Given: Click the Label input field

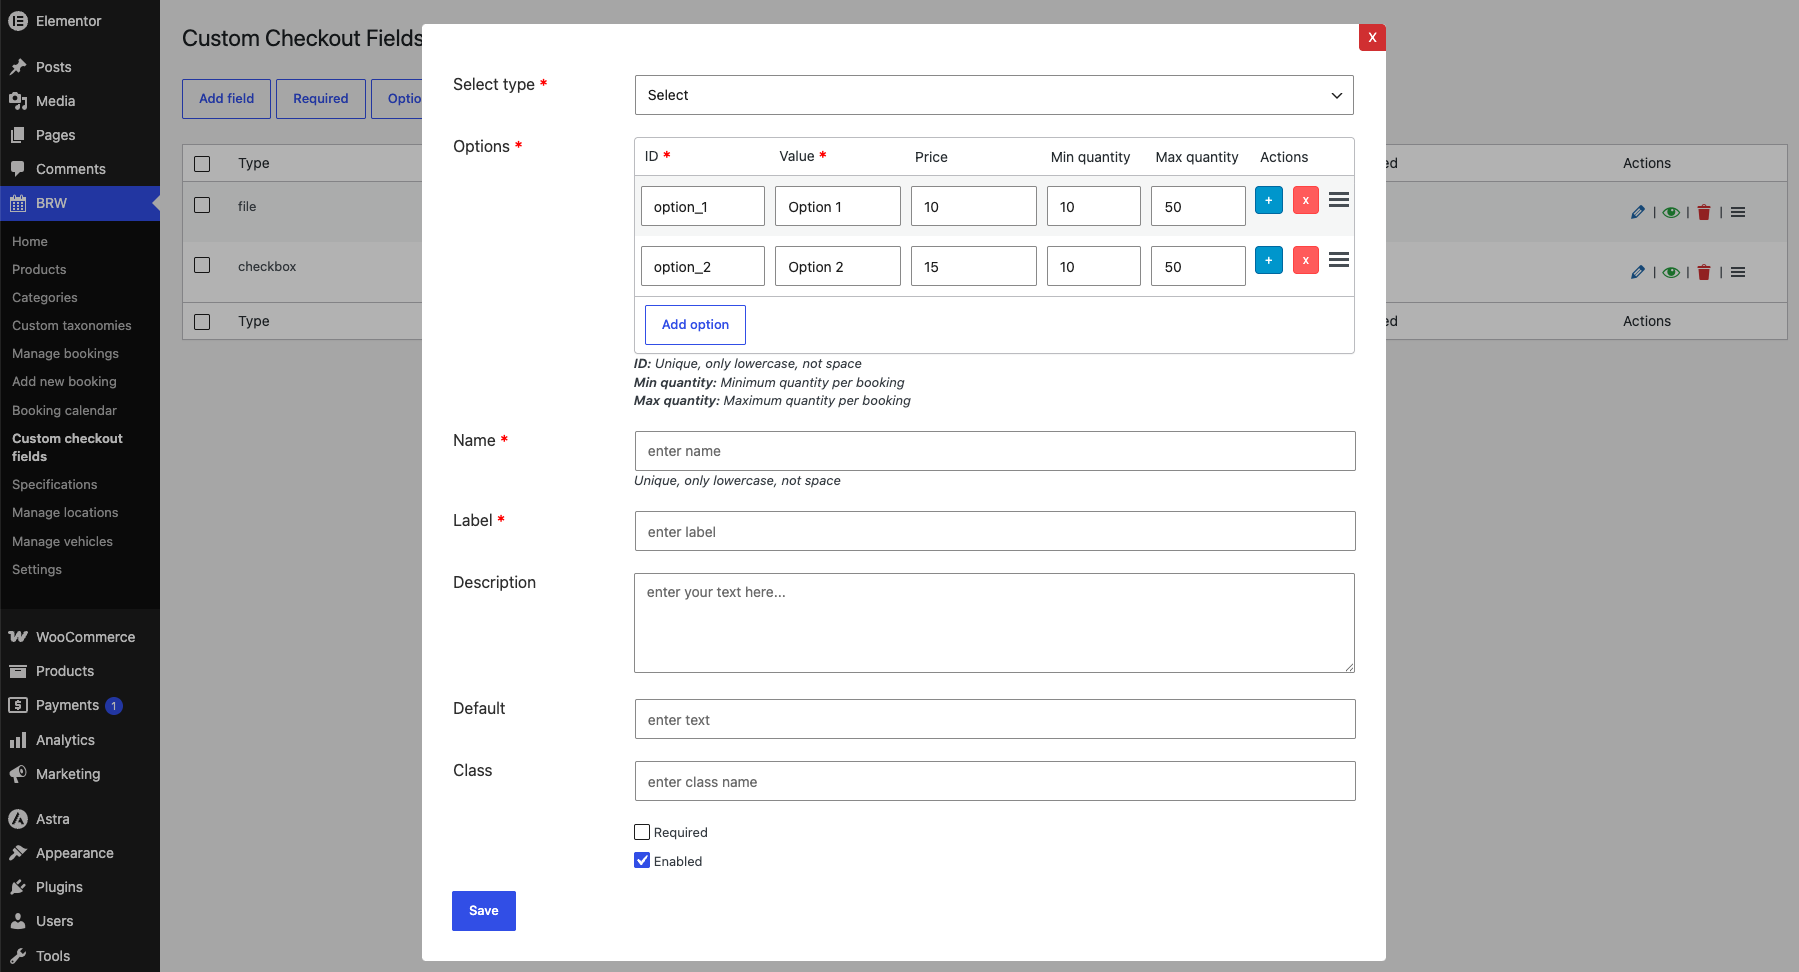Looking at the screenshot, I should (995, 531).
